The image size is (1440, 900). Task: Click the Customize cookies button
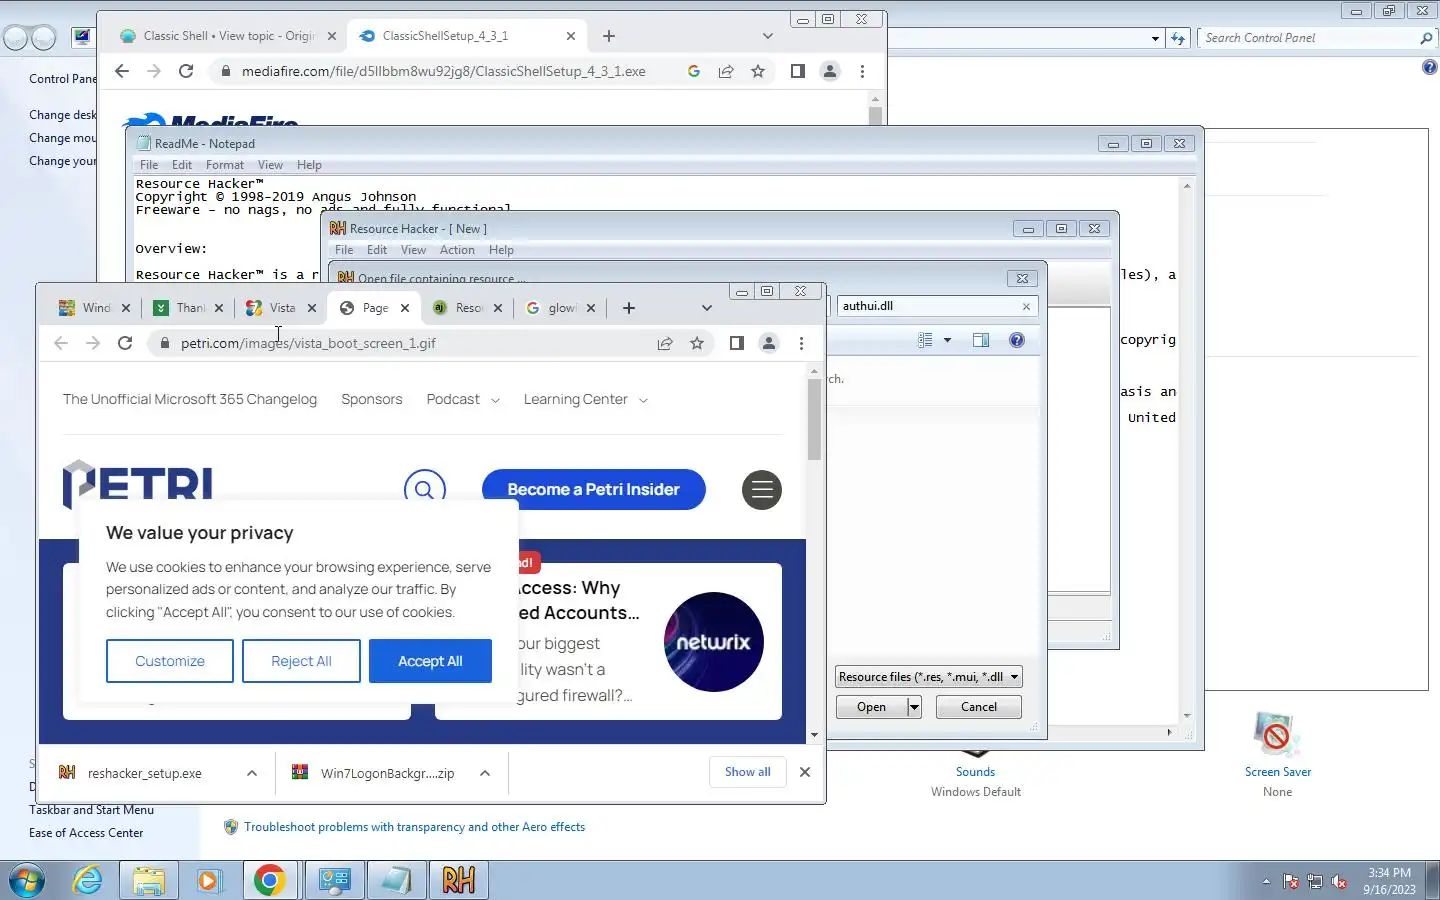[170, 661]
